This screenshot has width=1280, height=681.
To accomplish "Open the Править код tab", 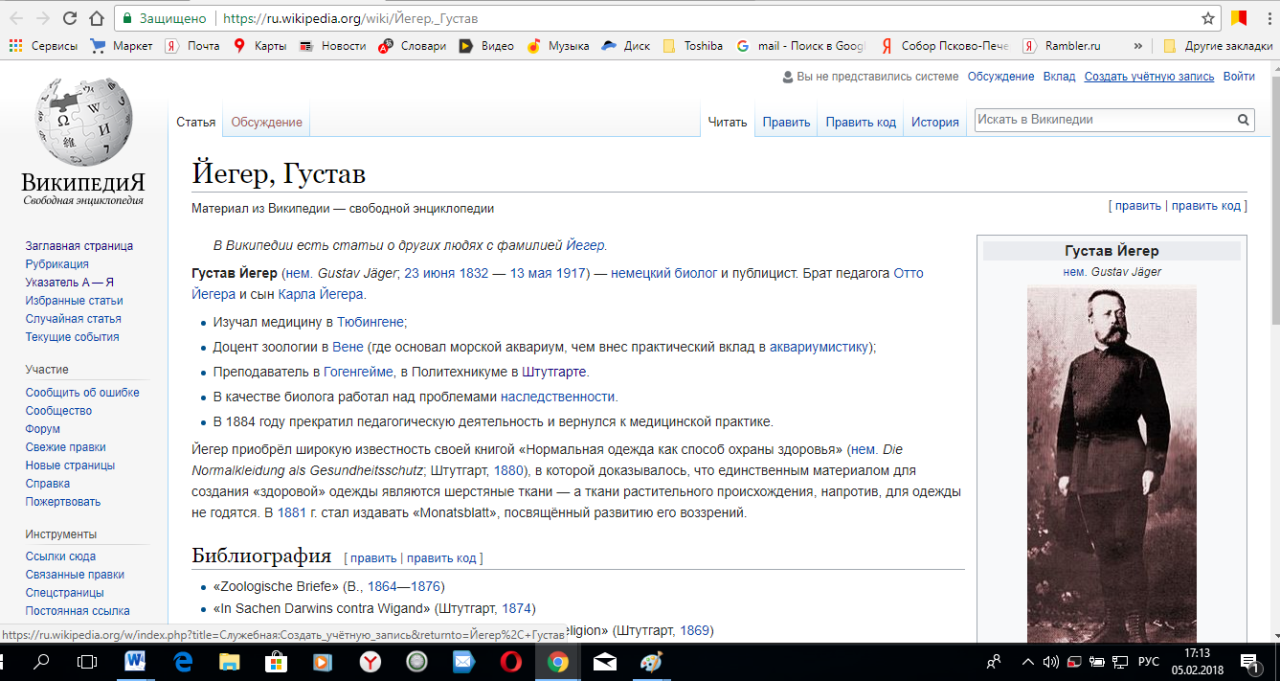I will click(x=860, y=122).
